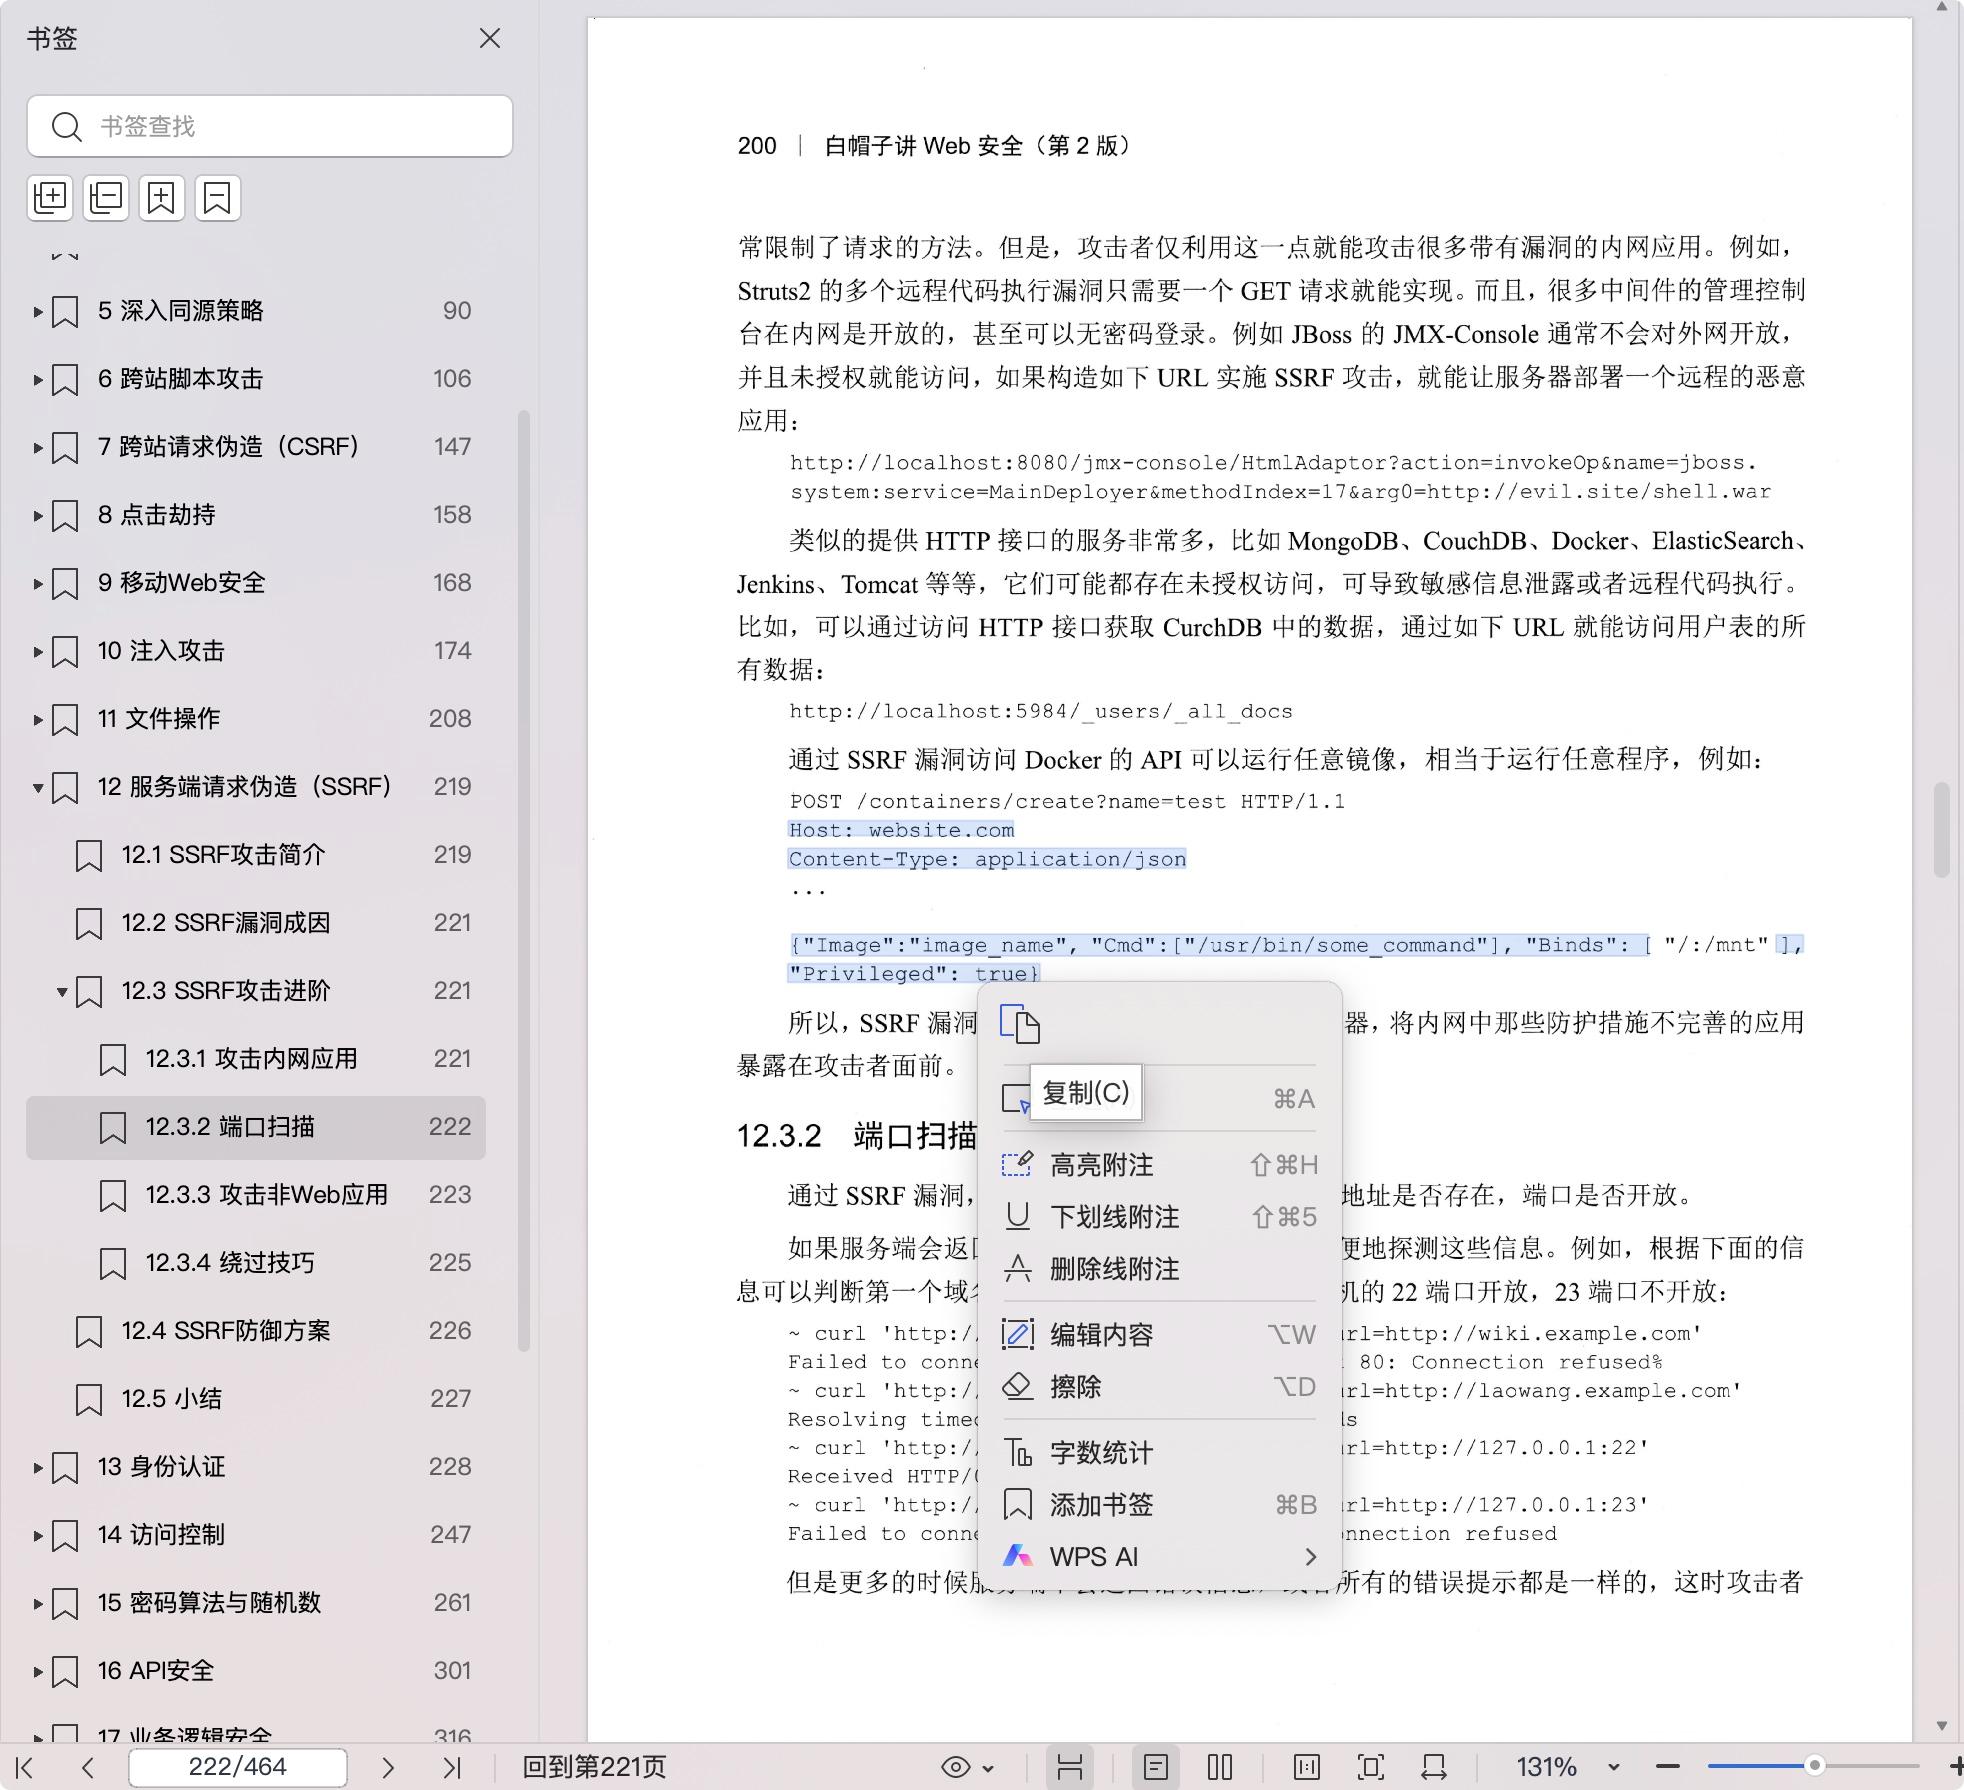Choose 高亮附注 from the context menu
This screenshot has width=1964, height=1790.
1160,1165
